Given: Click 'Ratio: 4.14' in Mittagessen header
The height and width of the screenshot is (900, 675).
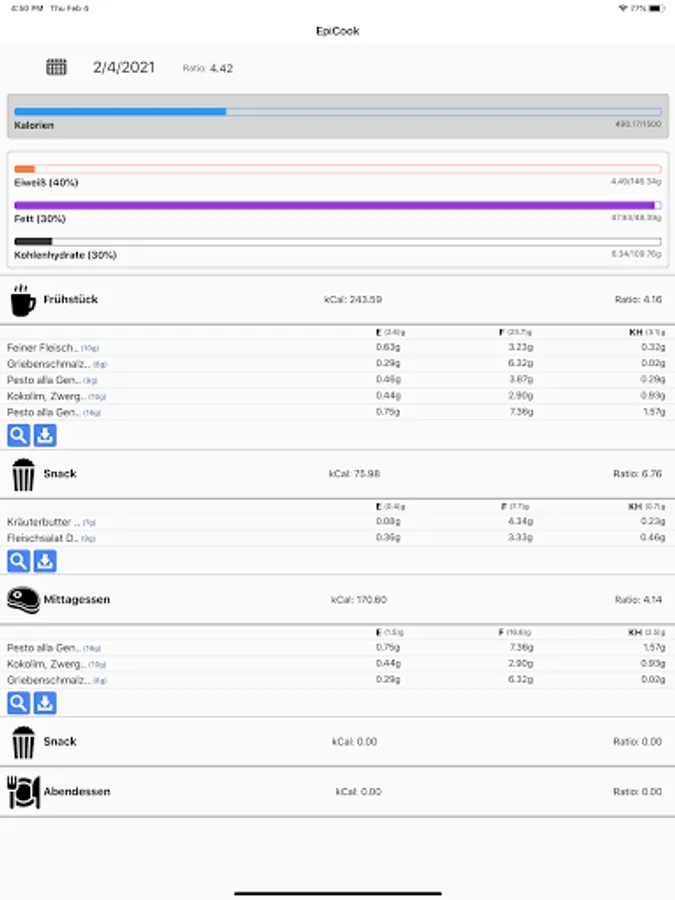Looking at the screenshot, I should 638,600.
